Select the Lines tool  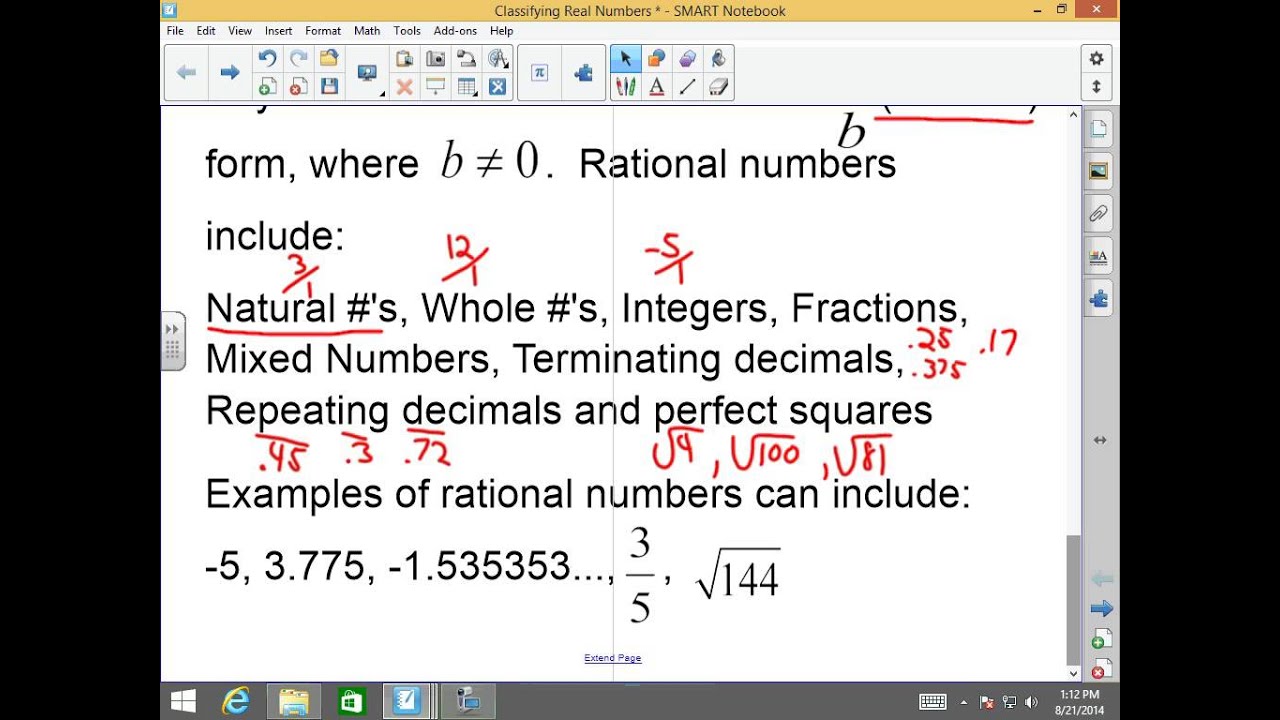tap(688, 87)
